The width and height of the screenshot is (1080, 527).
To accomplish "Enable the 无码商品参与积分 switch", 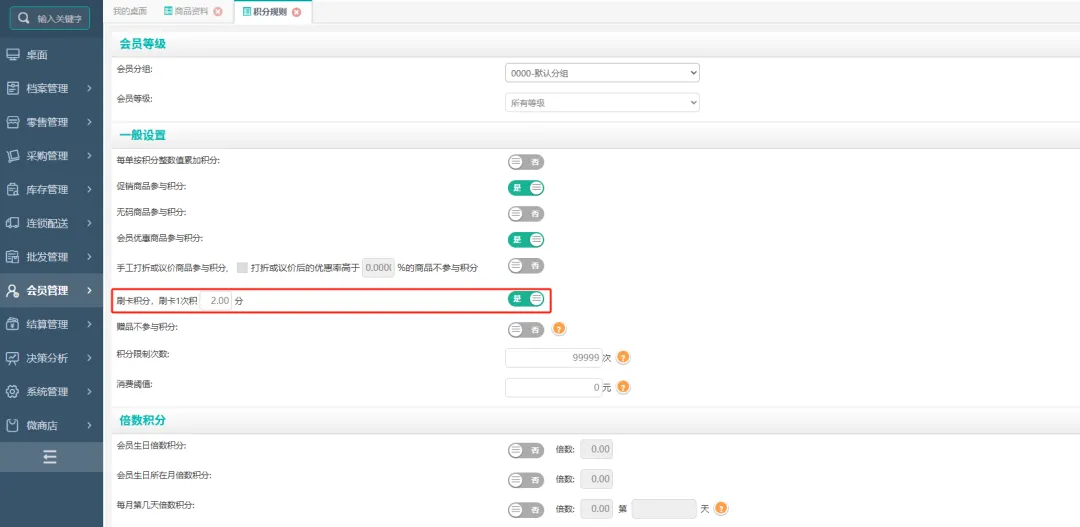I will (526, 213).
